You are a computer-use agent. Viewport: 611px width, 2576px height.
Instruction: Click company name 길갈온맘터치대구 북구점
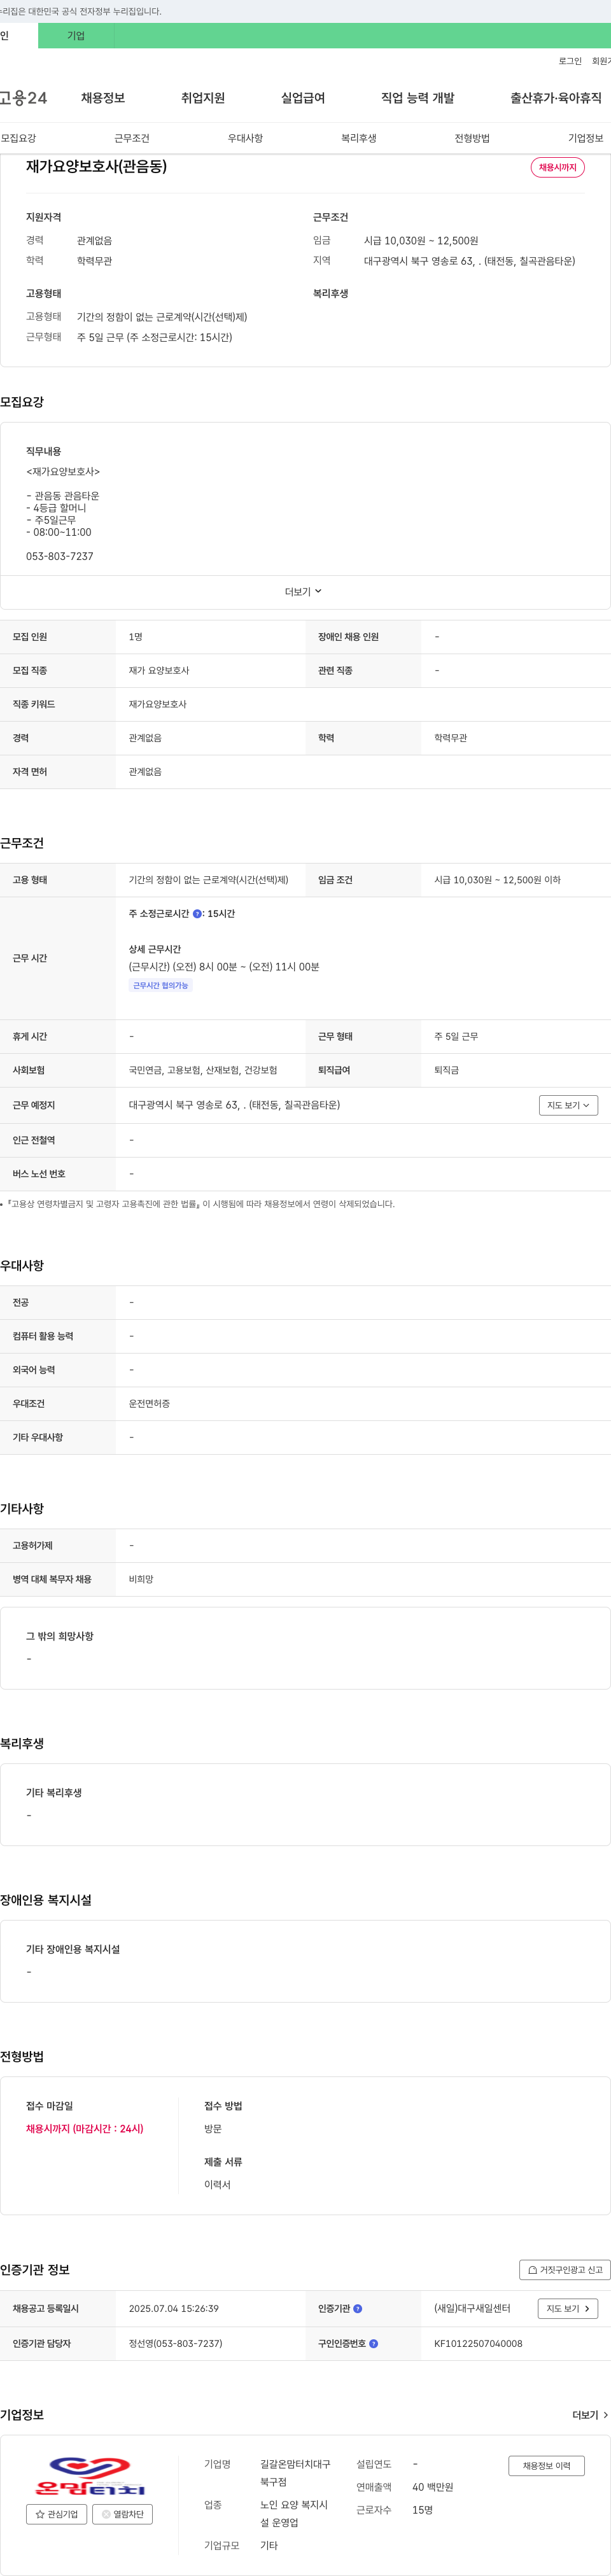click(x=295, y=2473)
